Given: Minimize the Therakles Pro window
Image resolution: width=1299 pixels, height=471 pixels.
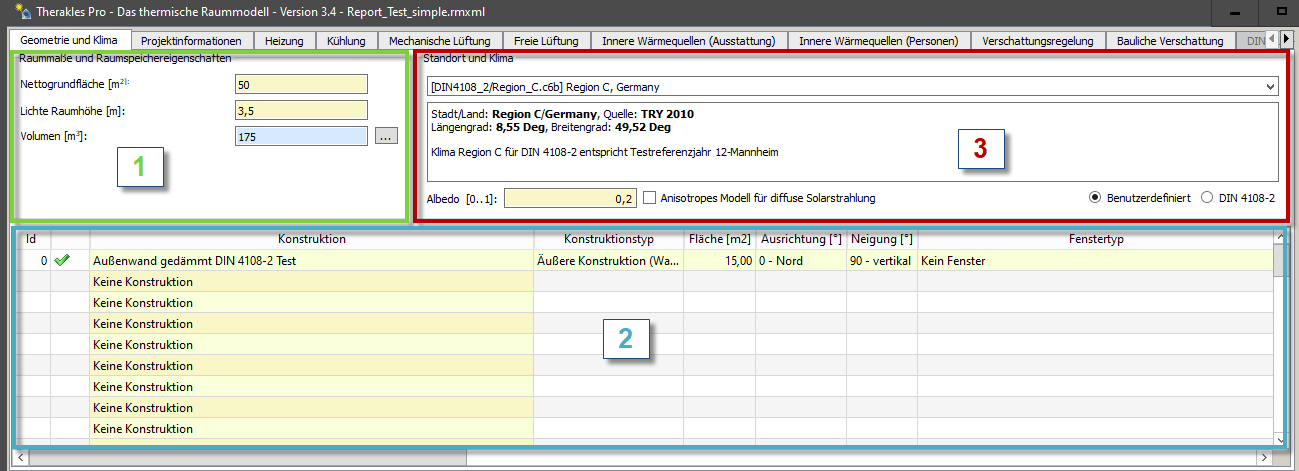Looking at the screenshot, I should click(1237, 11).
